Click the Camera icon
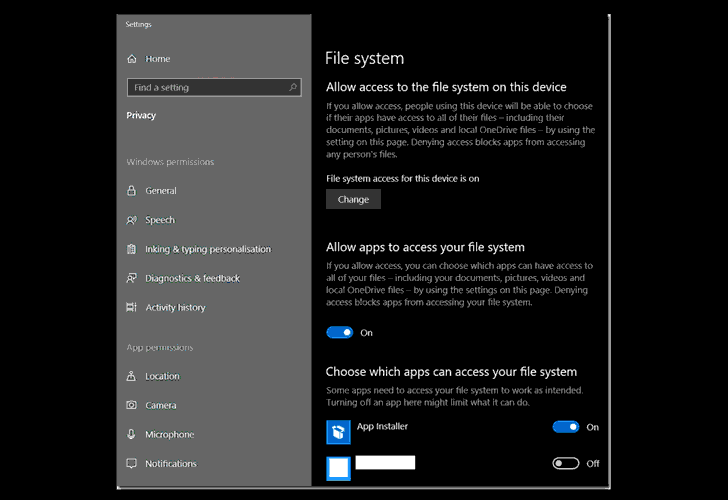Screen dimensions: 728x500 pos(132,405)
